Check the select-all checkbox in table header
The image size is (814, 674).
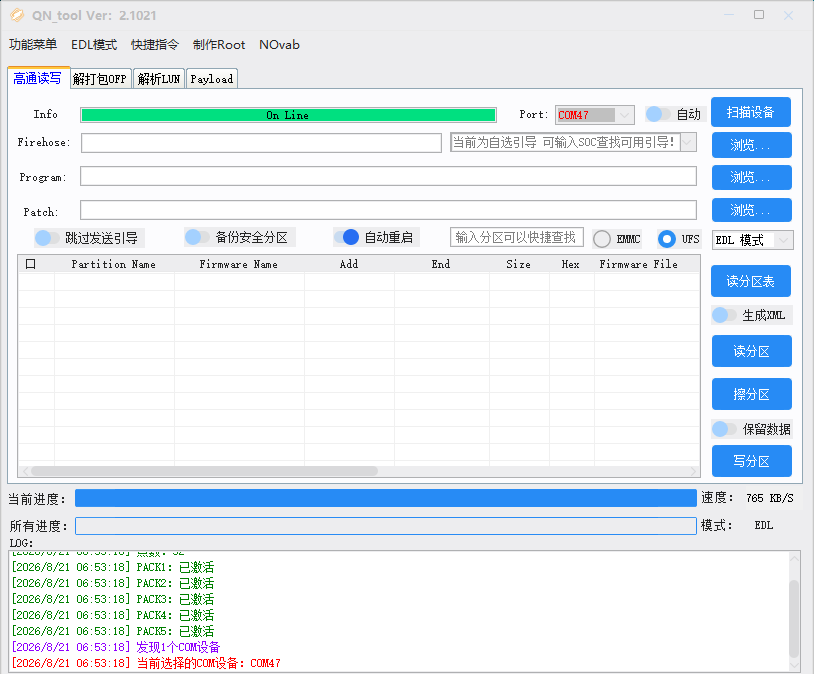click(31, 264)
